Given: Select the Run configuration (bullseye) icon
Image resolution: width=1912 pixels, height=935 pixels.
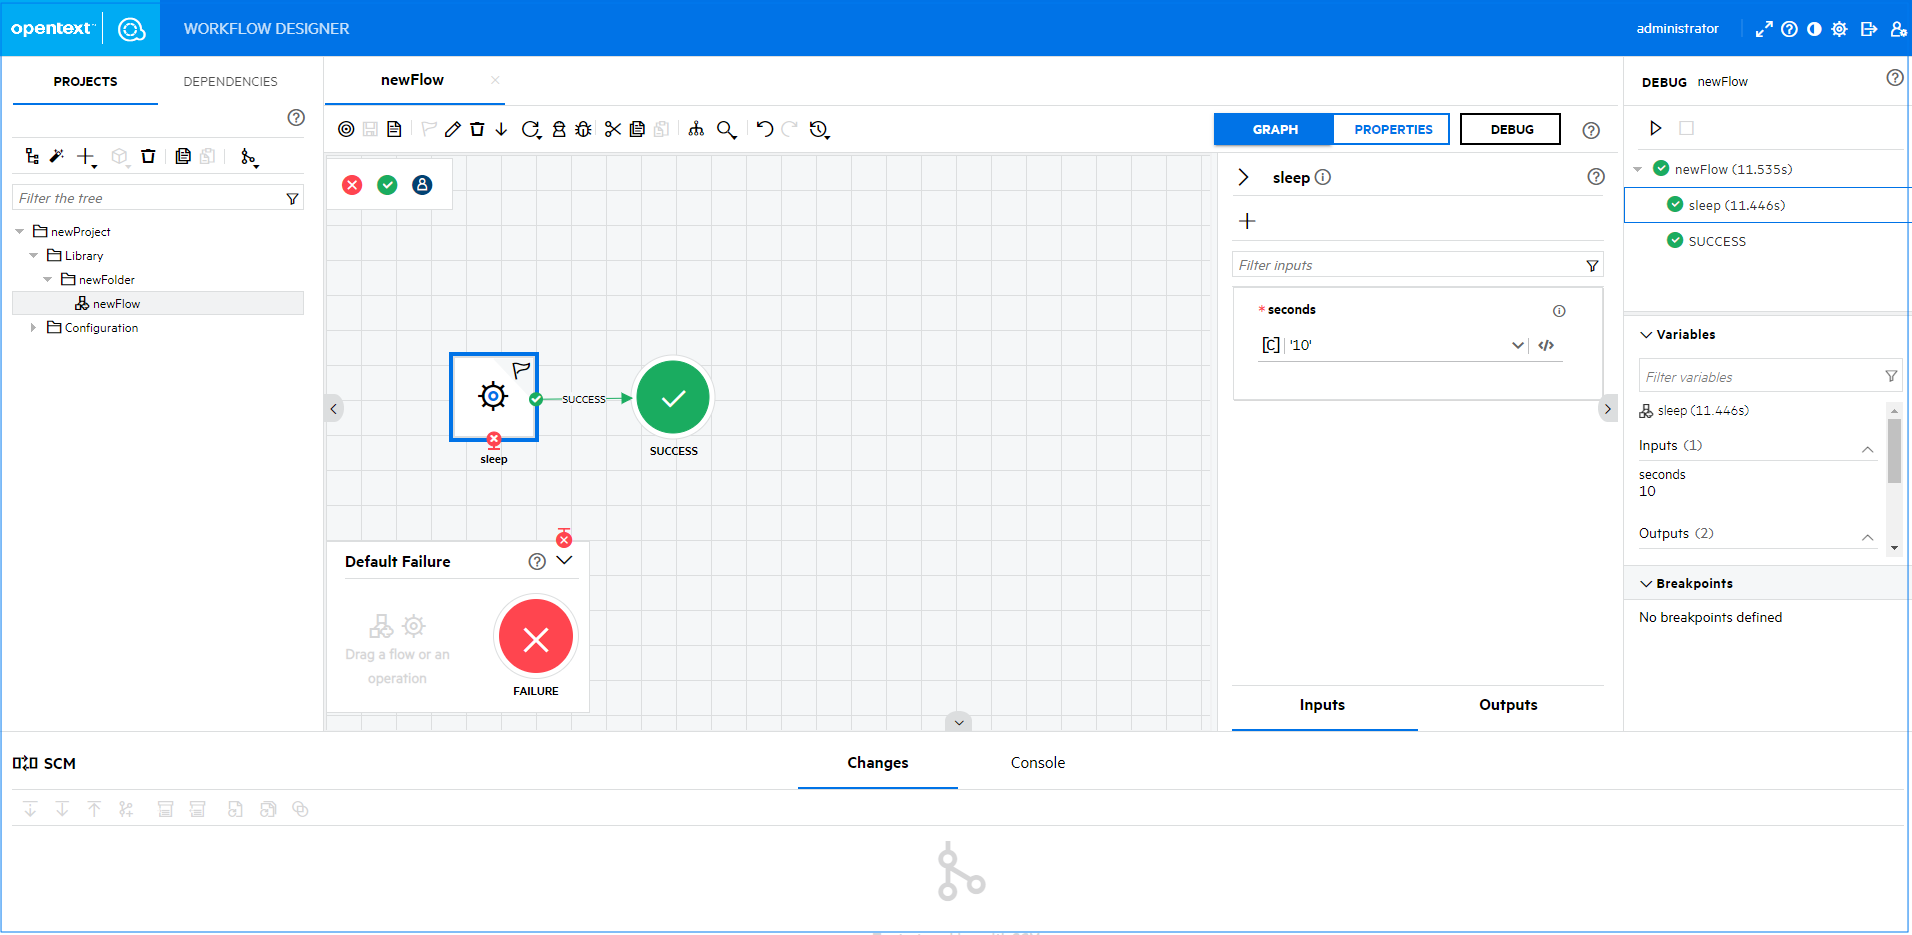Looking at the screenshot, I should click(346, 128).
